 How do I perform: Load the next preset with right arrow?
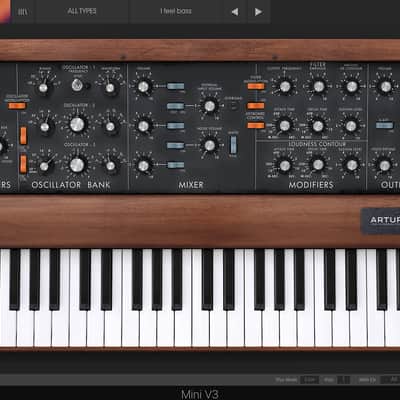tap(258, 12)
